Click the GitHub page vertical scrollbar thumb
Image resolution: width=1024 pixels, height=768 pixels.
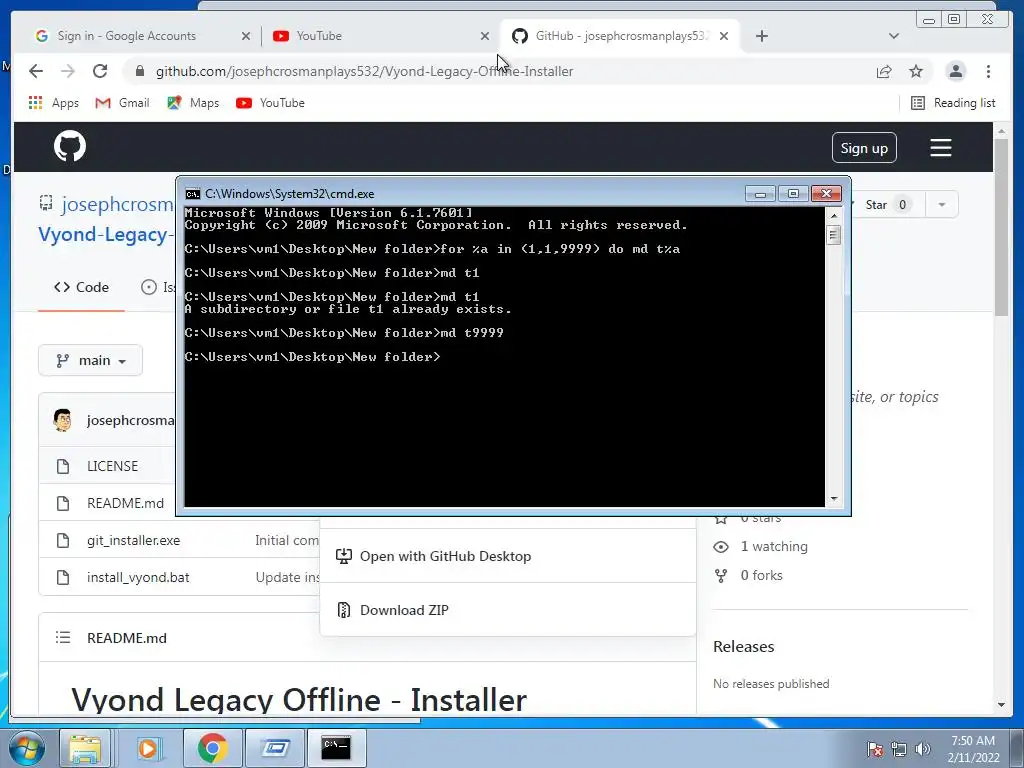click(1002, 229)
